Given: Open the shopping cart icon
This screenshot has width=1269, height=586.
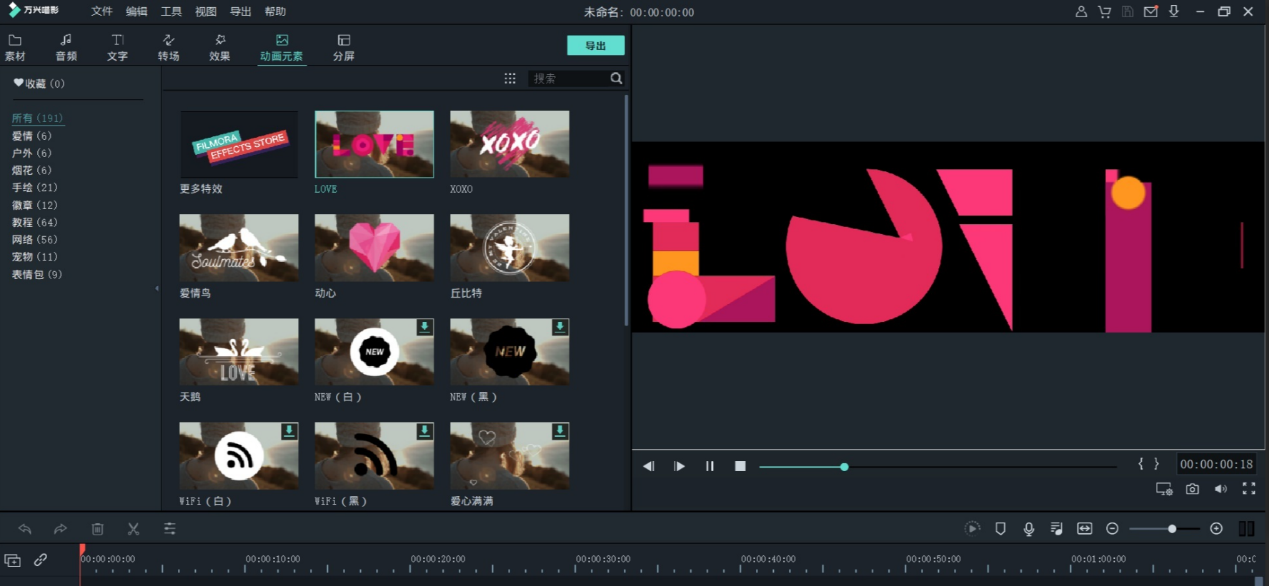Looking at the screenshot, I should point(1104,12).
